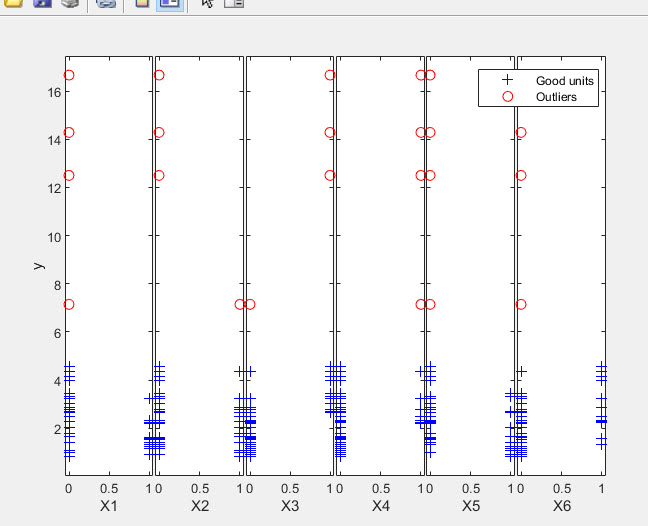The image size is (648, 526).
Task: Click the topmost outlier circle in X1 panel
Action: (69, 75)
